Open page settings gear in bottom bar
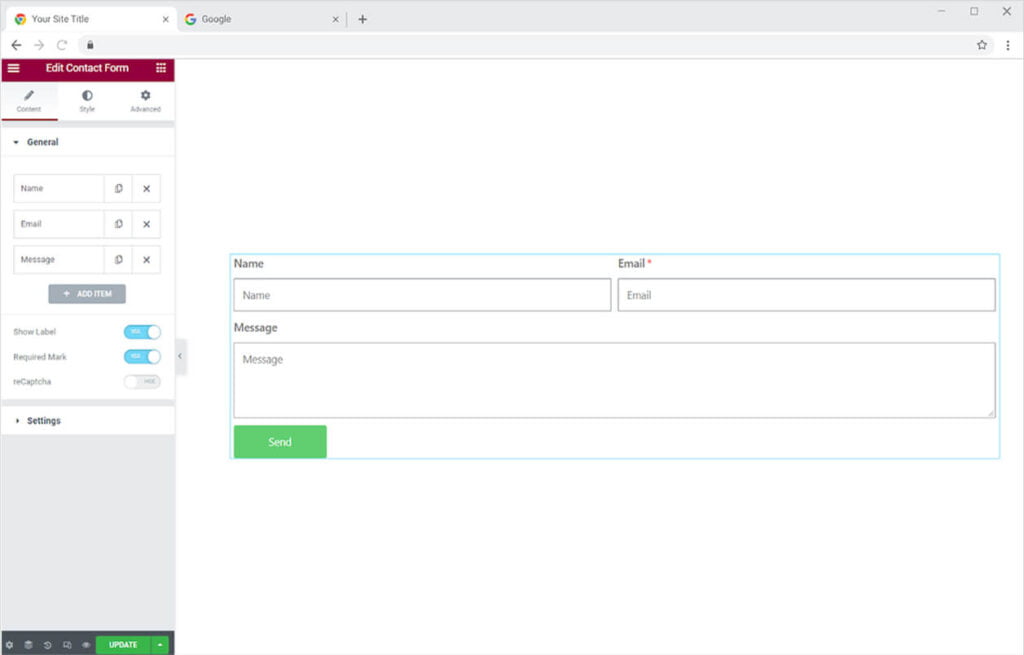1024x655 pixels. point(10,645)
